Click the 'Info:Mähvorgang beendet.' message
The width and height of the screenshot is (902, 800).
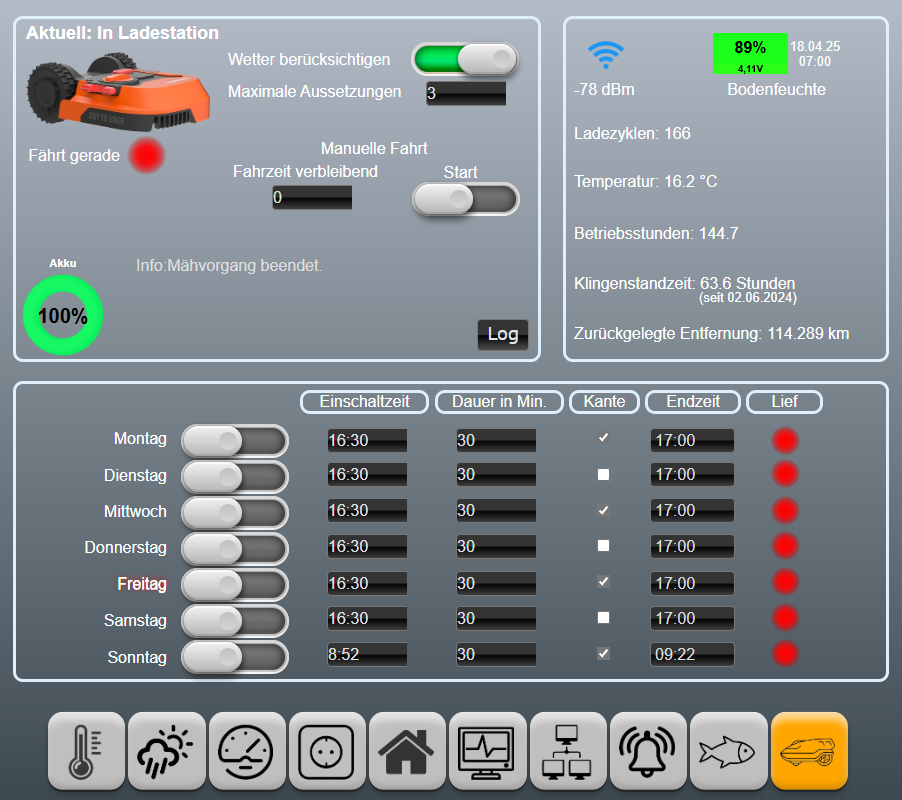pyautogui.click(x=229, y=266)
